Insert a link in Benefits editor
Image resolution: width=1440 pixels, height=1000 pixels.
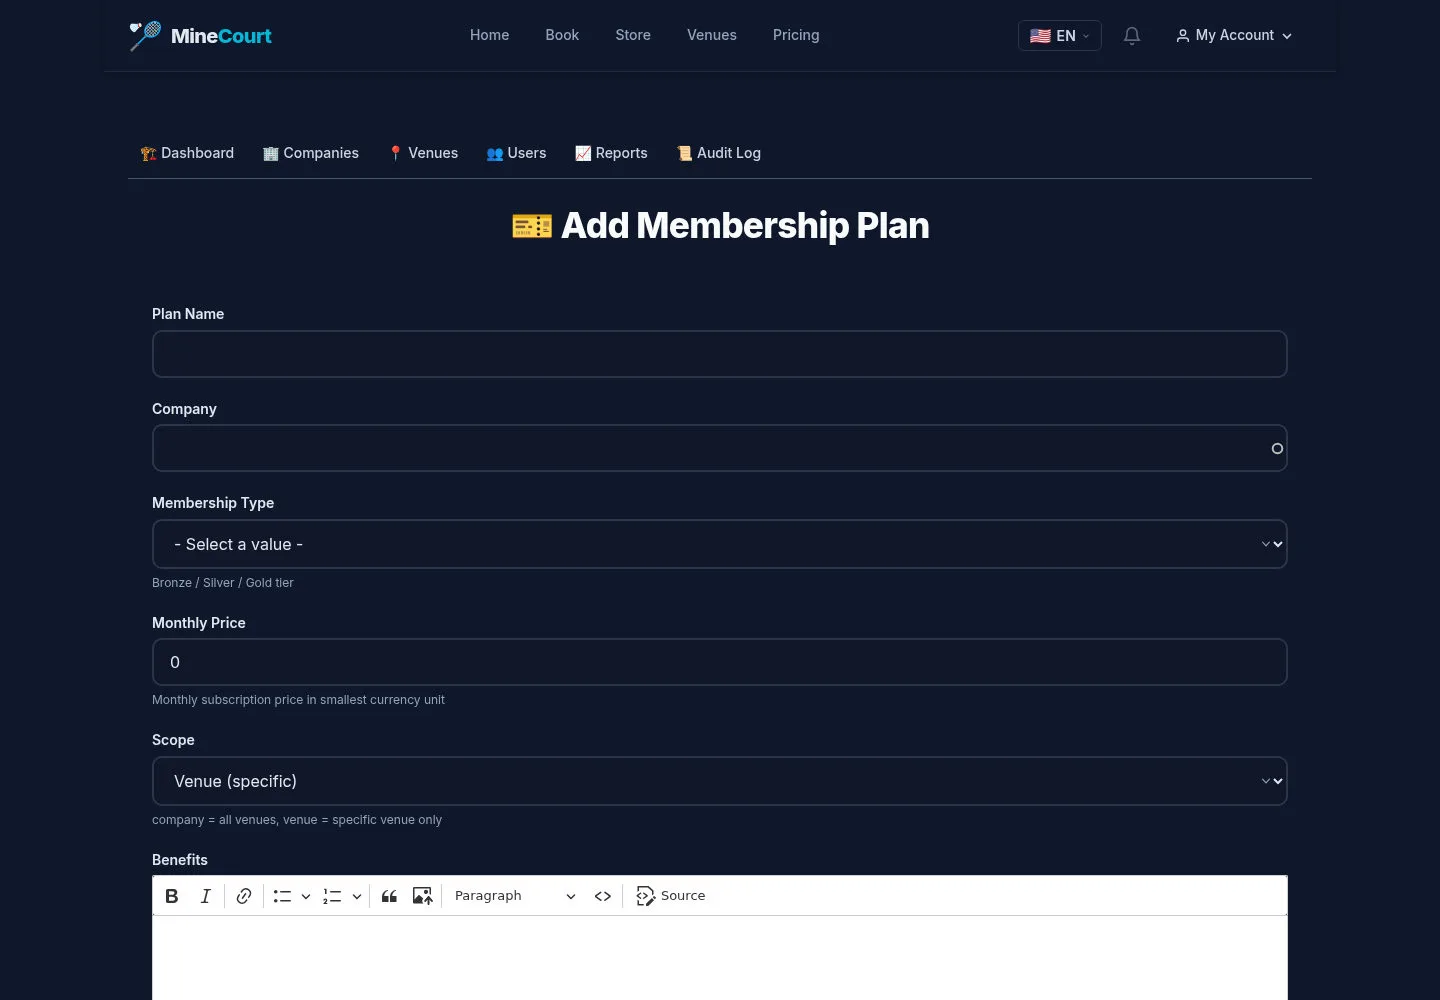point(244,896)
